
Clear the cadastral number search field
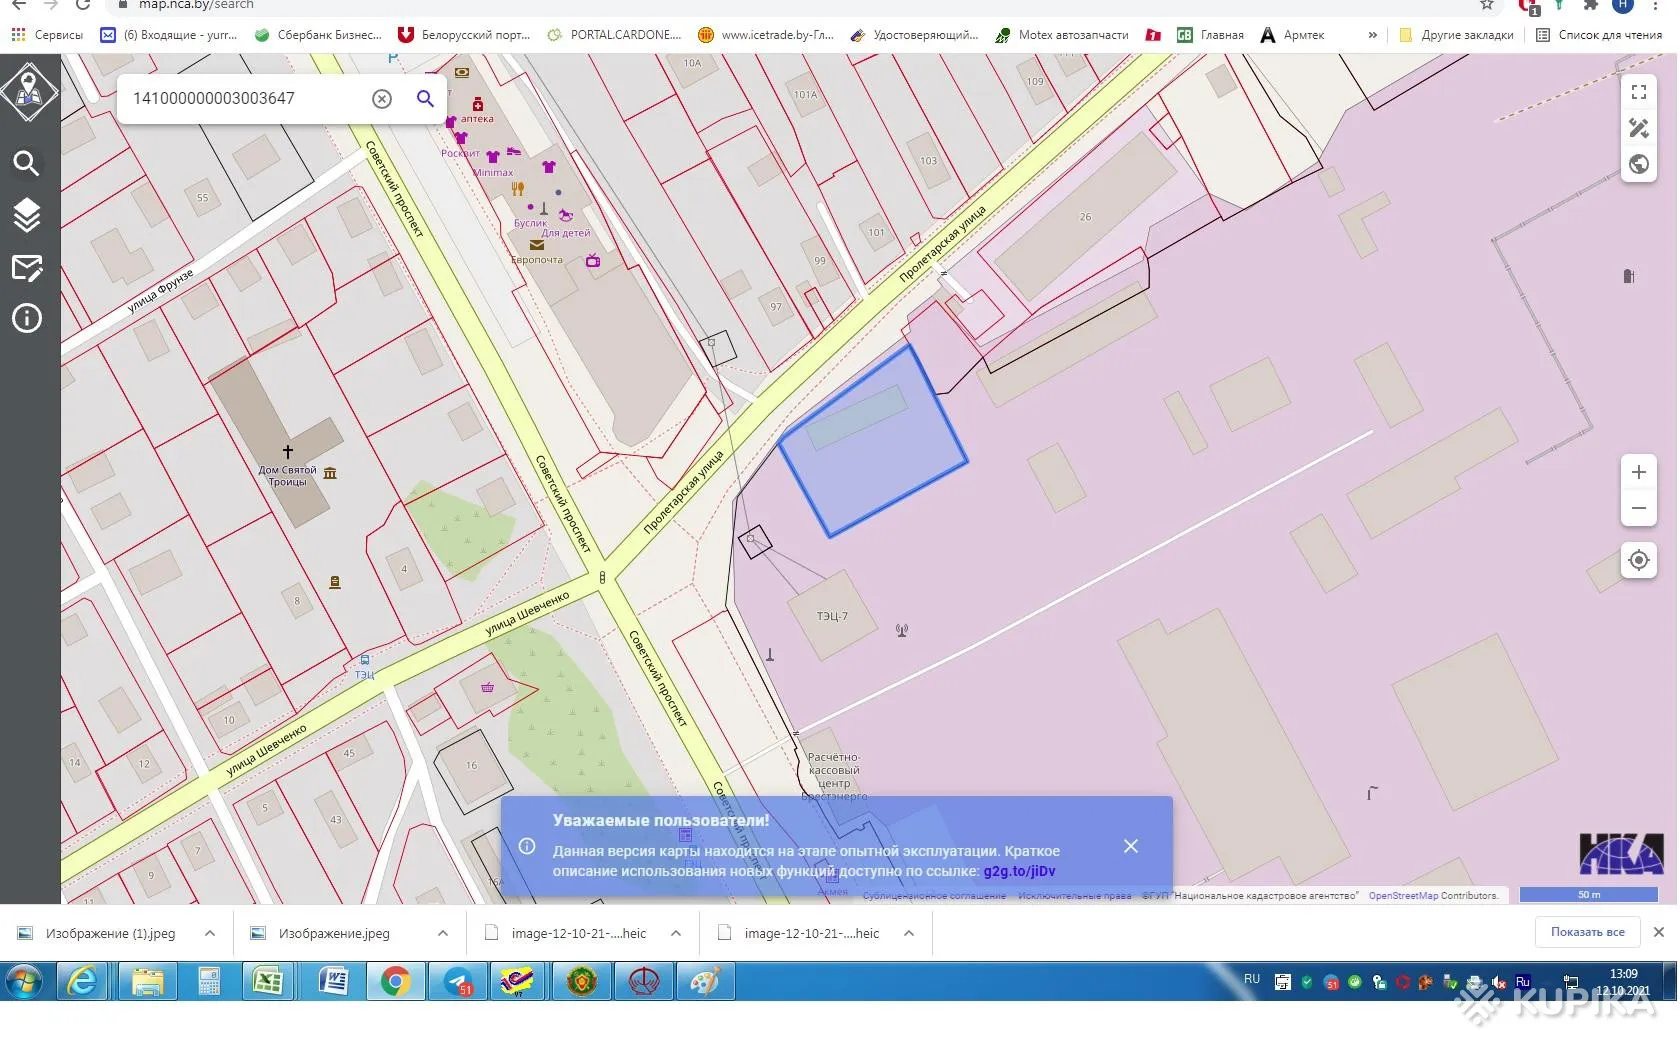coord(382,98)
